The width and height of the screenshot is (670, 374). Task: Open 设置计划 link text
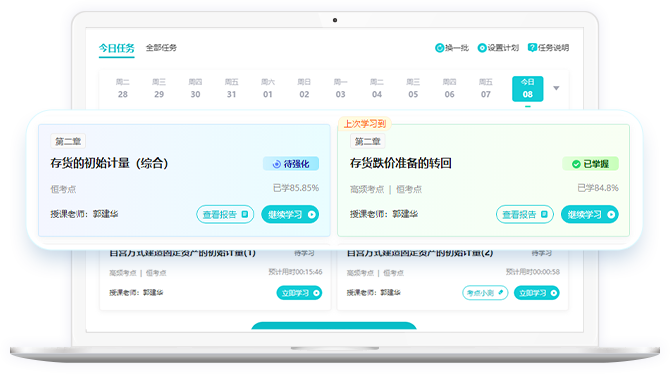pos(503,48)
